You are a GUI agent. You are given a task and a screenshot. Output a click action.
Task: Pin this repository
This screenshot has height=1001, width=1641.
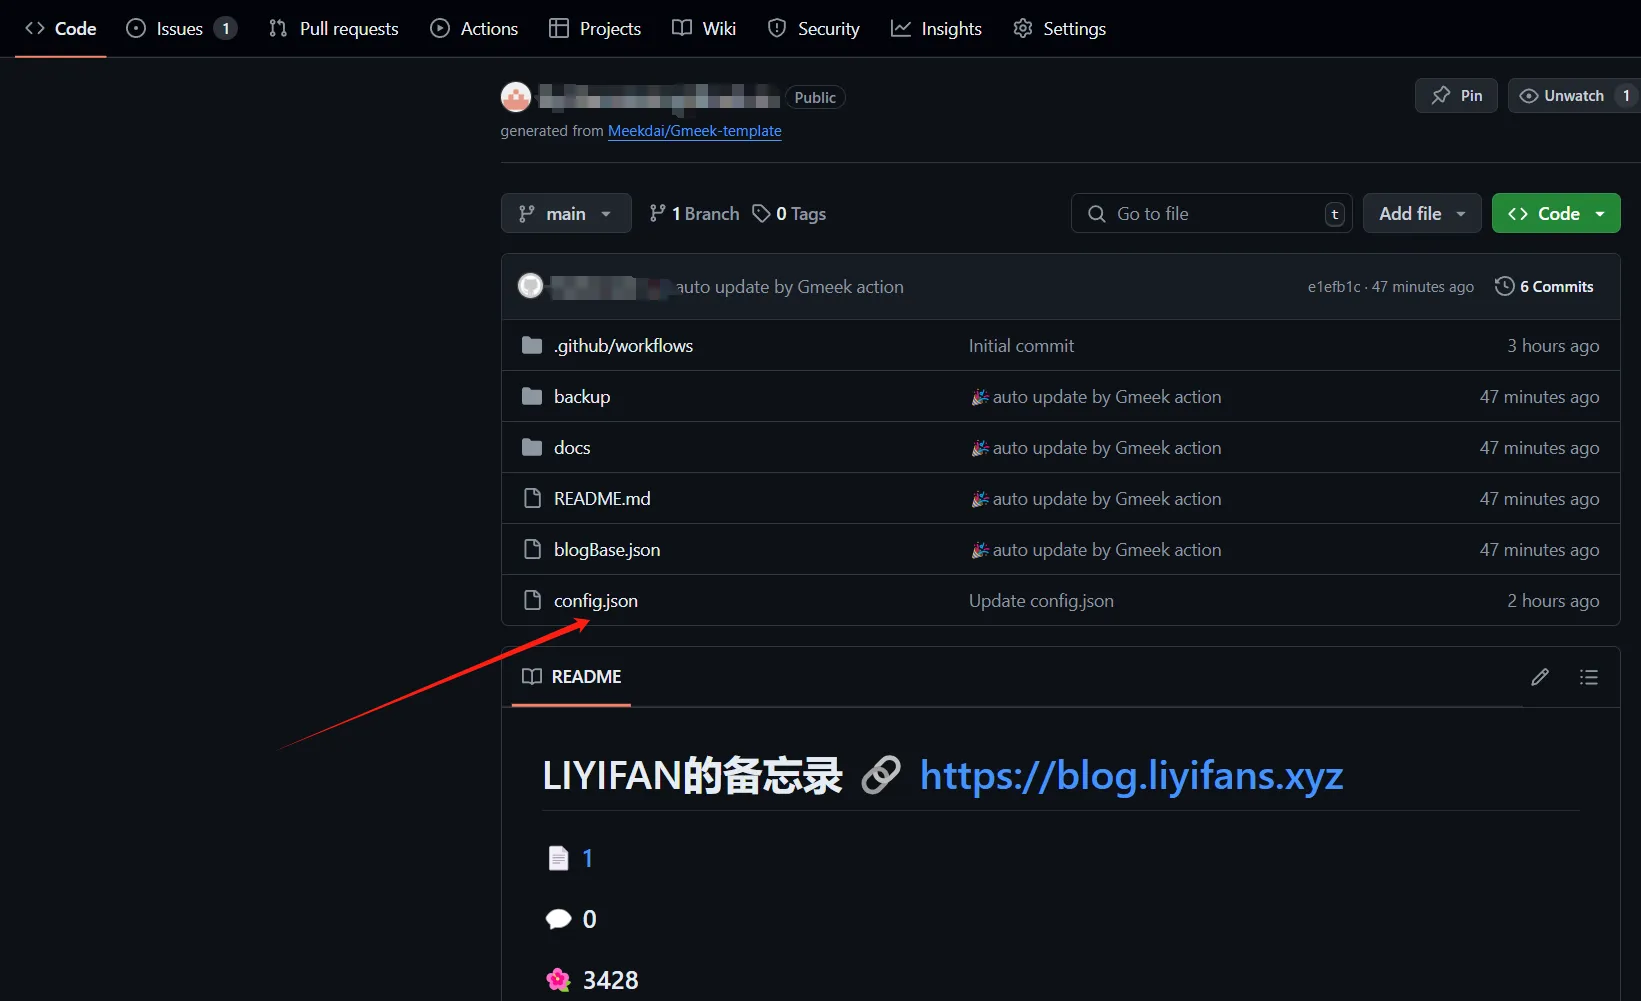[1456, 96]
